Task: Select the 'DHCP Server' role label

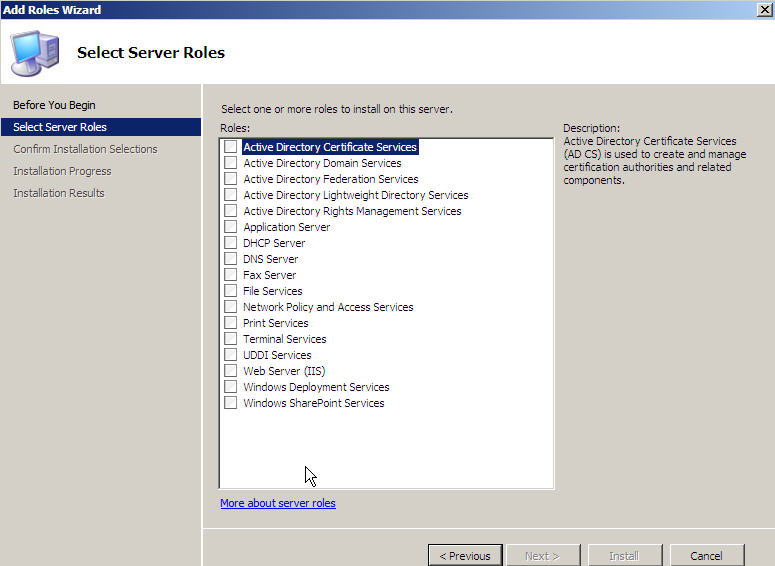Action: [x=274, y=243]
